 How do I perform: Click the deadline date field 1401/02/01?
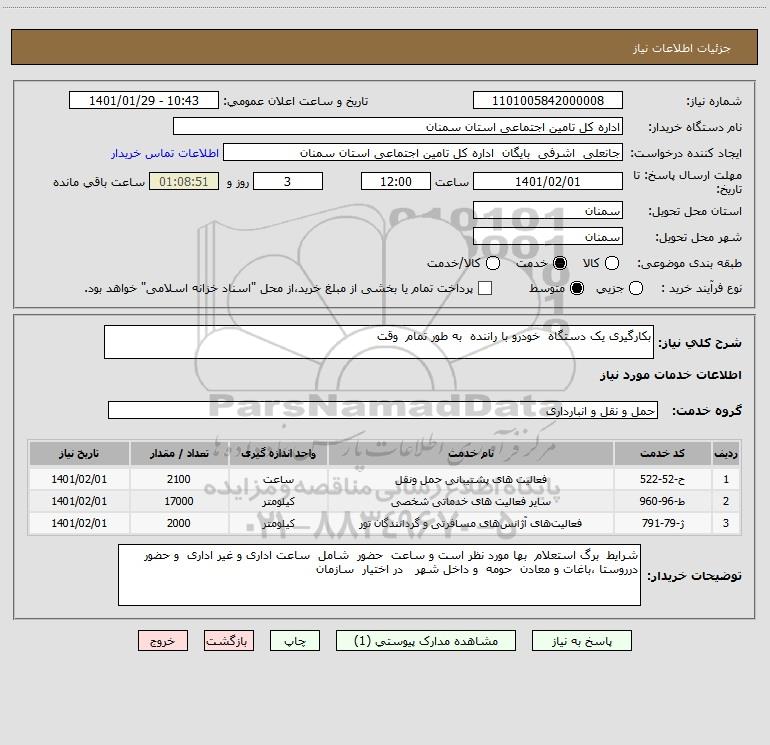[x=548, y=181]
